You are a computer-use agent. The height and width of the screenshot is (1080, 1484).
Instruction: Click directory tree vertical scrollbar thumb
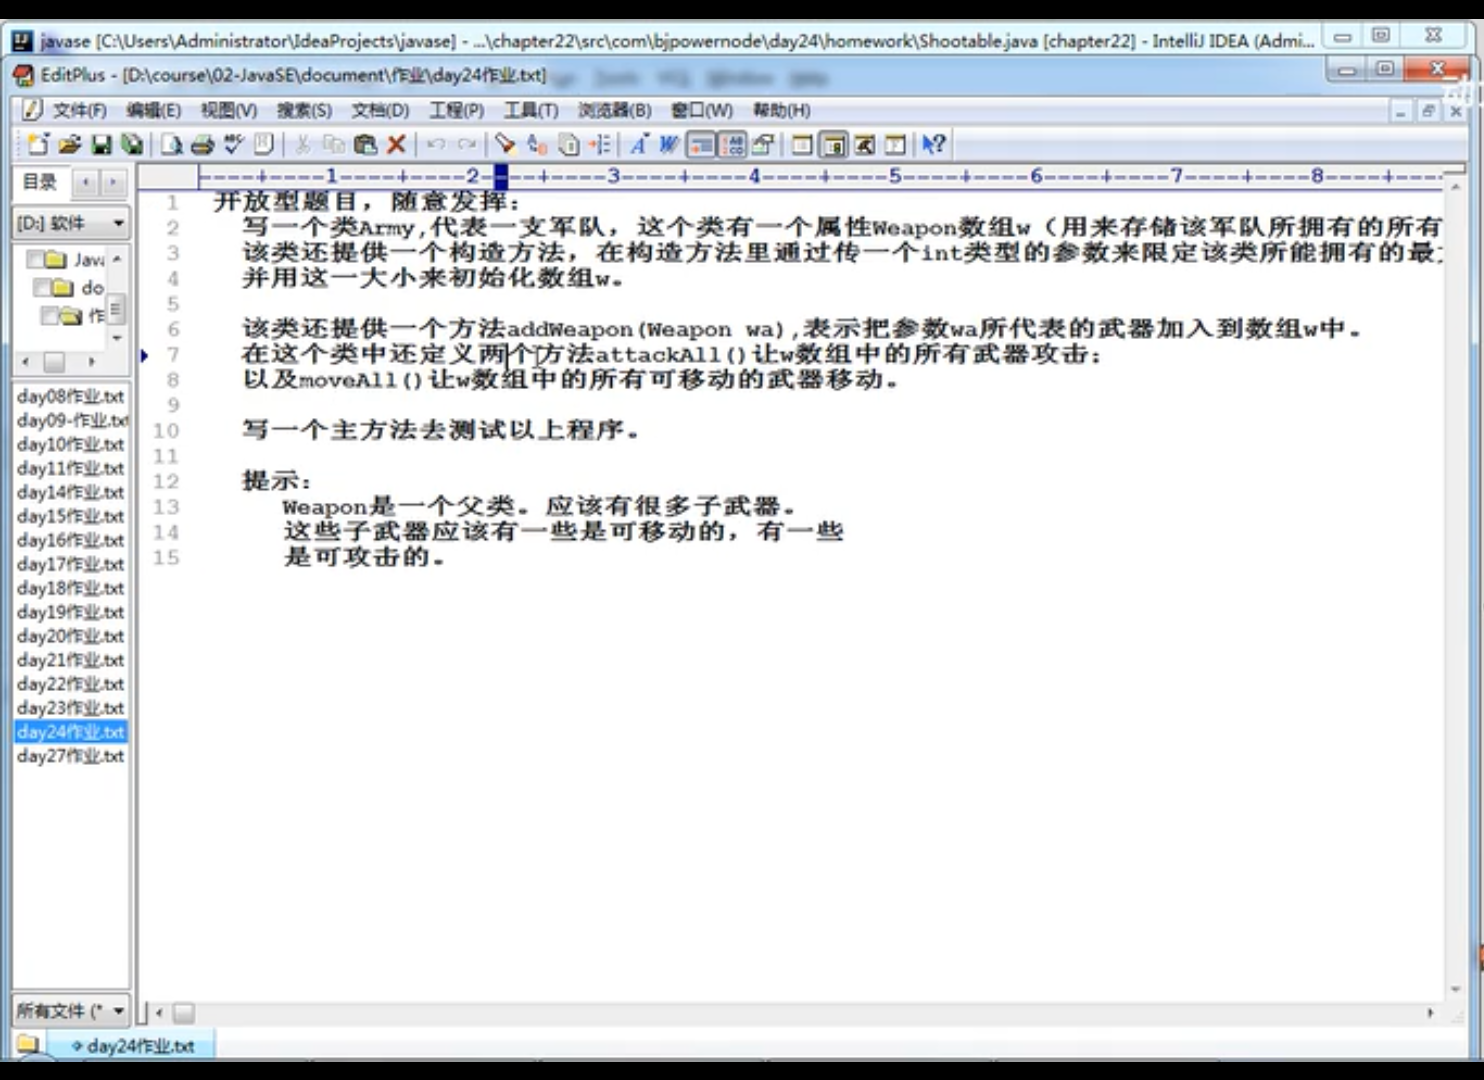(116, 309)
